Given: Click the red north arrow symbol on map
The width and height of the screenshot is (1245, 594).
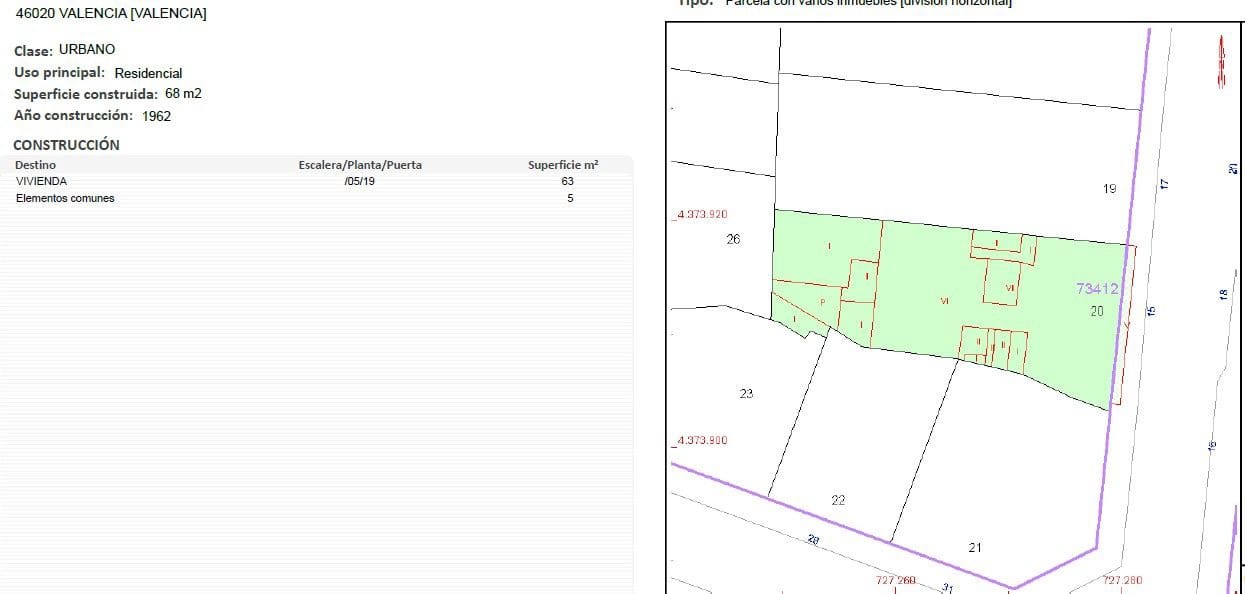Looking at the screenshot, I should point(1221,62).
